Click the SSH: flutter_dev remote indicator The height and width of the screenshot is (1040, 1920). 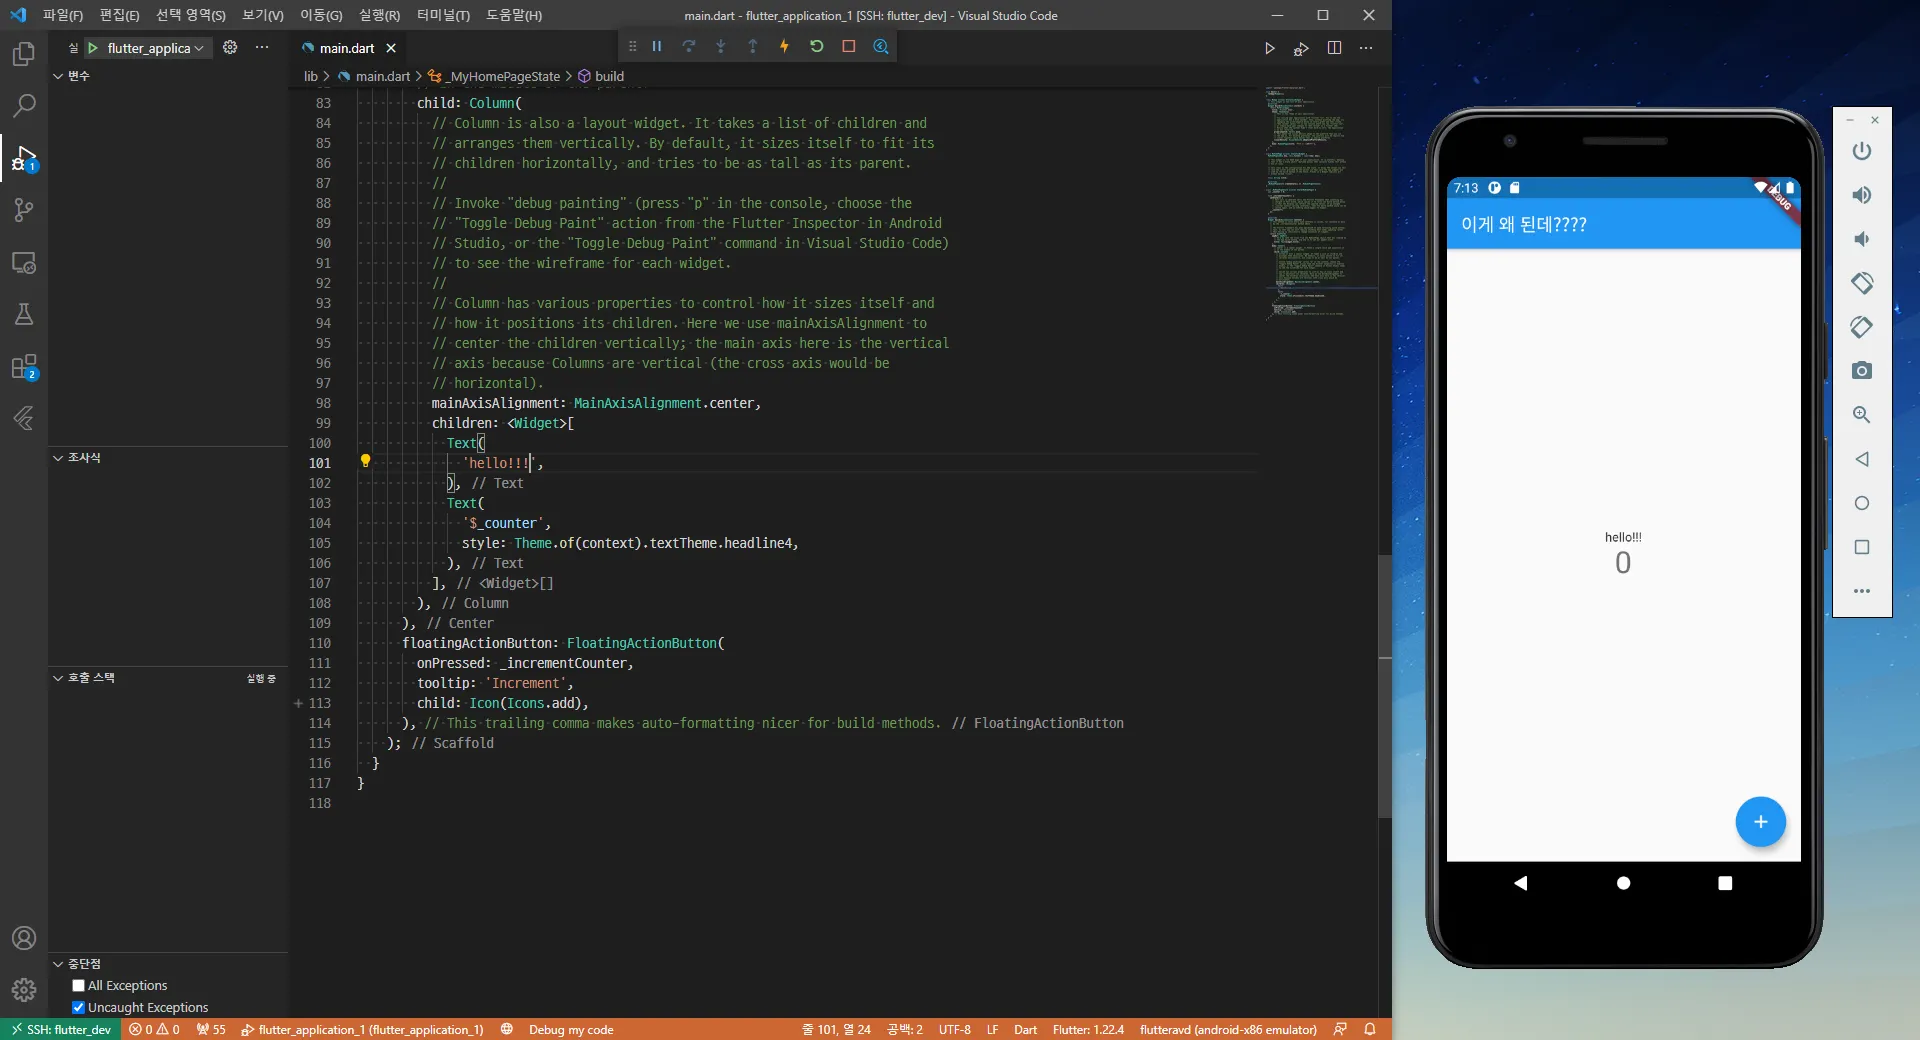pyautogui.click(x=60, y=1029)
